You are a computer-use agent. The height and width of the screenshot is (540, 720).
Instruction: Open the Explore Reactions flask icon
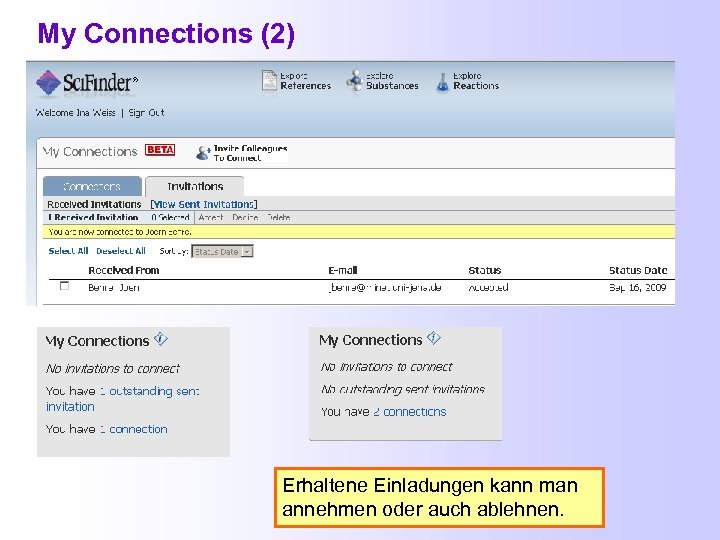click(x=442, y=82)
